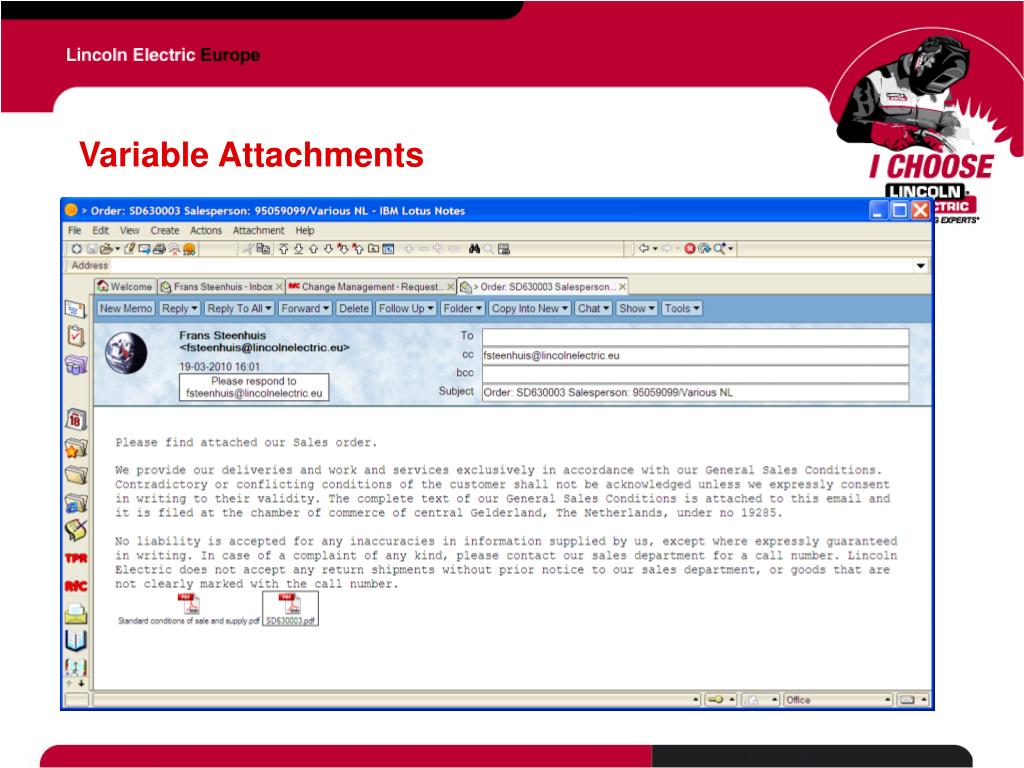Click the Please respond to box
Screen dimensions: 1024x768
point(254,387)
